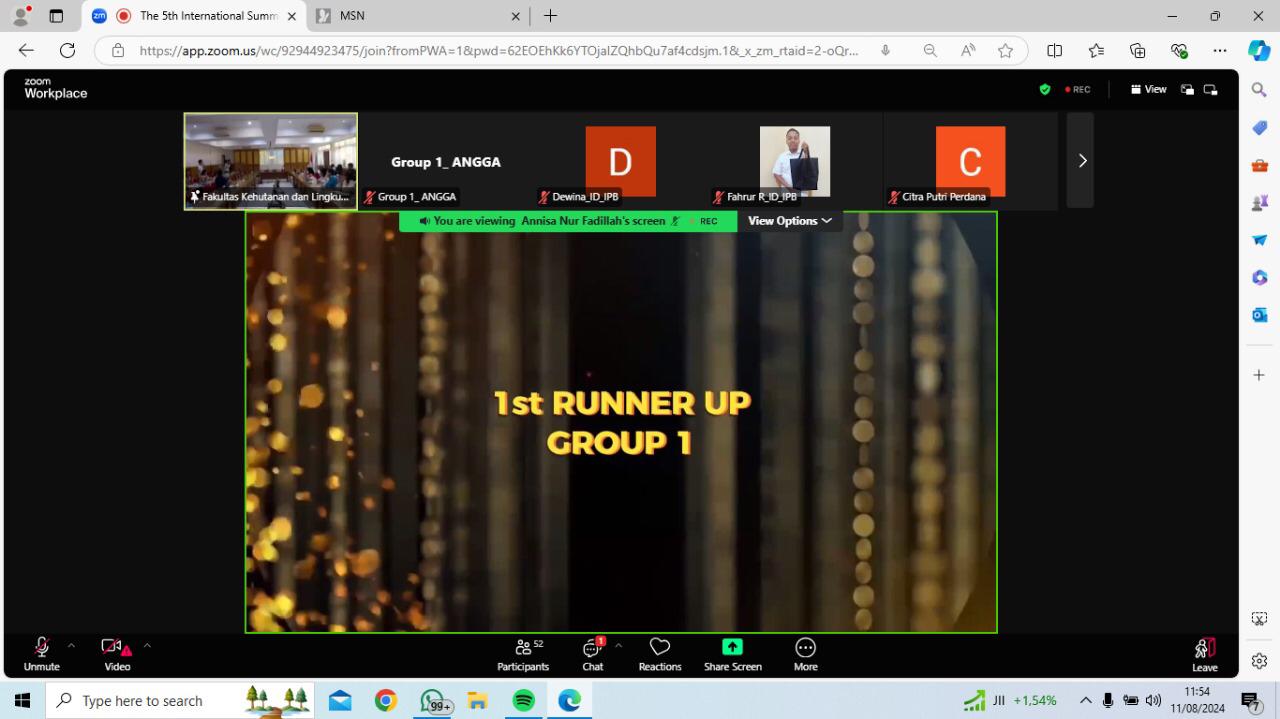Click the green shield encryption icon
This screenshot has width=1280, height=719.
point(1045,89)
